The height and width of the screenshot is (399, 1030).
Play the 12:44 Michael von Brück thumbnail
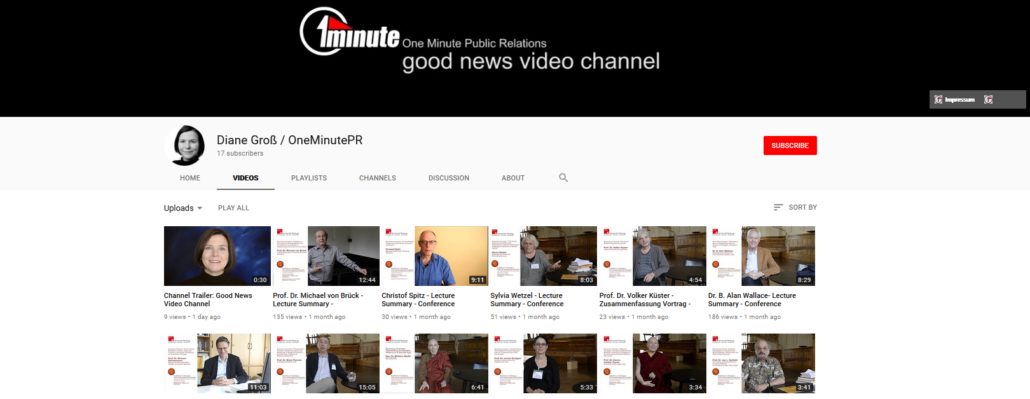[x=326, y=256]
